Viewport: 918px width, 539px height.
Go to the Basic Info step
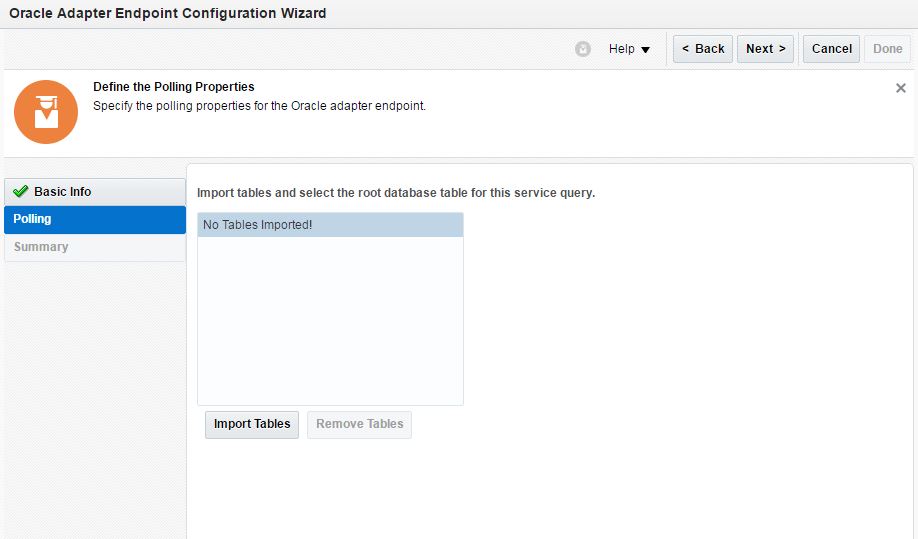point(62,191)
